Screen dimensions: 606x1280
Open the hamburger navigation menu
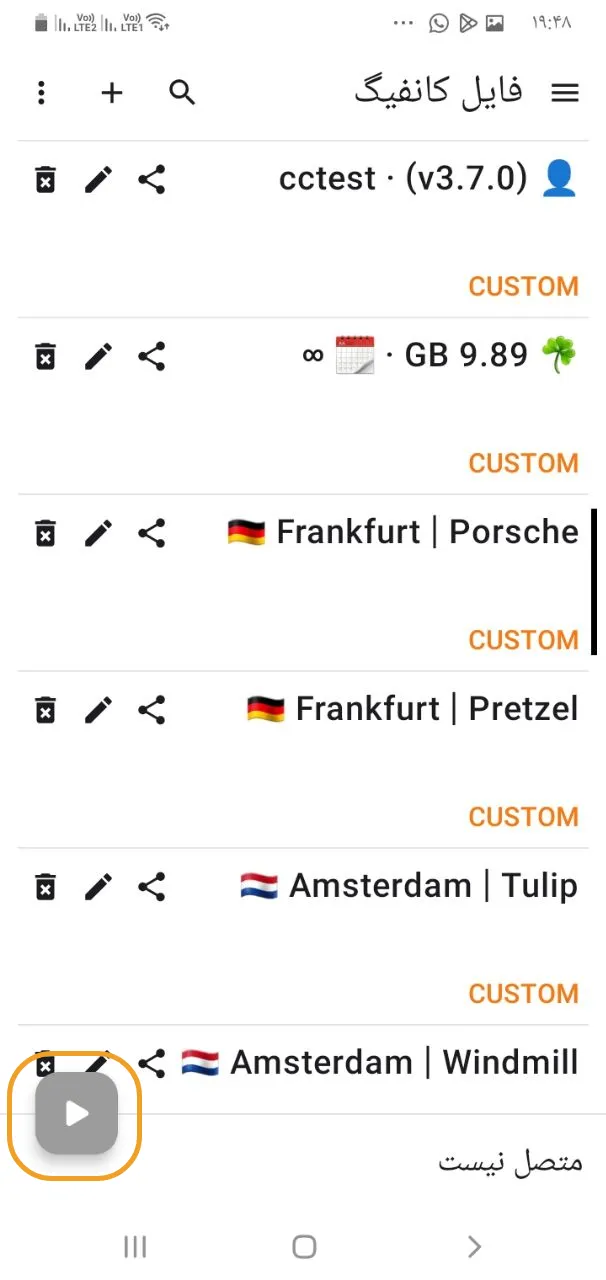click(x=565, y=93)
